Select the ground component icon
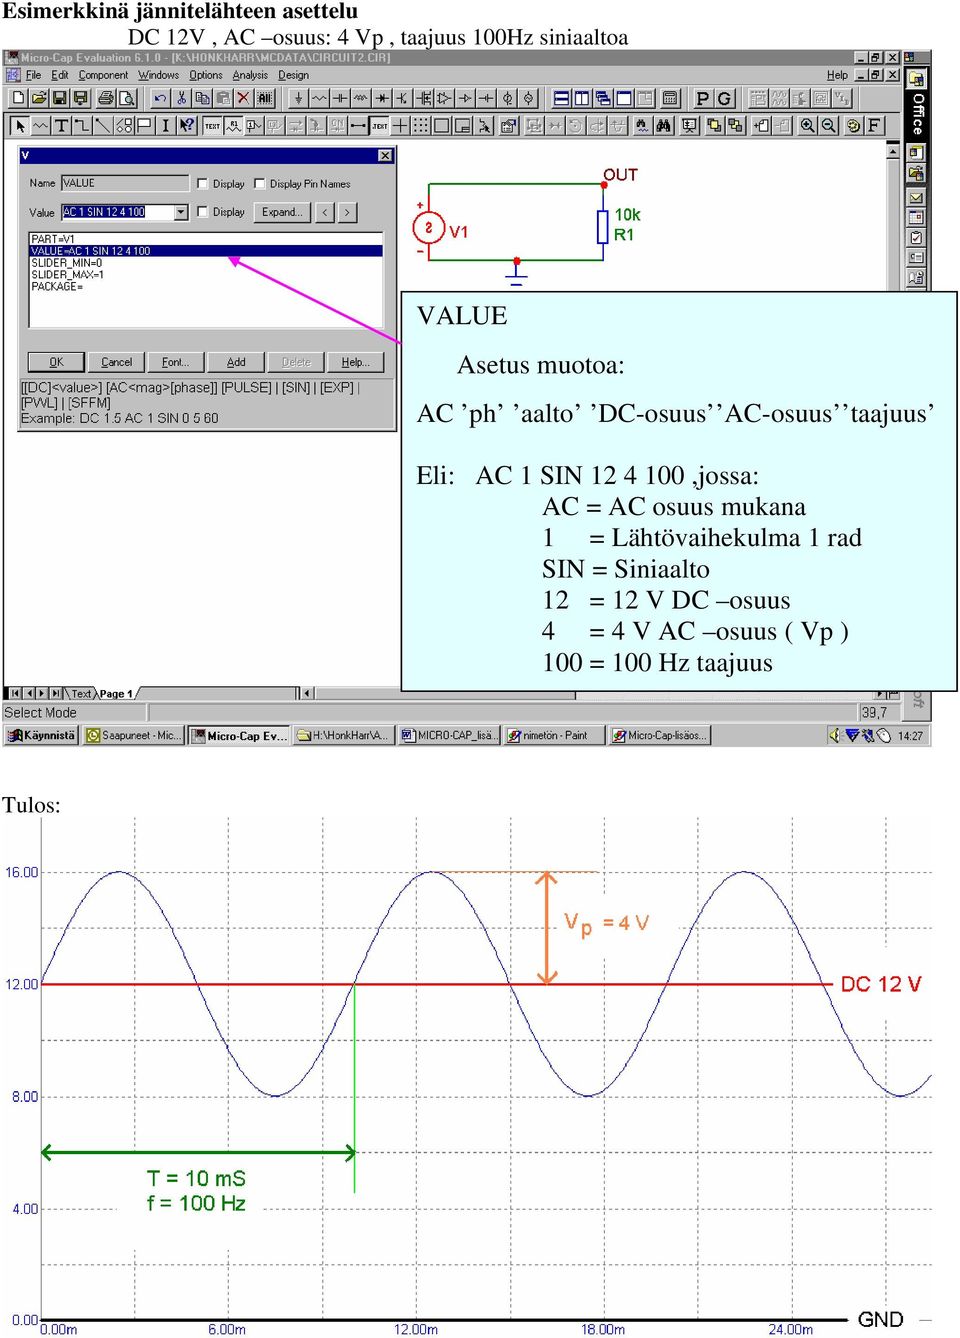Viewport: 960px width, 1338px height. (x=298, y=98)
